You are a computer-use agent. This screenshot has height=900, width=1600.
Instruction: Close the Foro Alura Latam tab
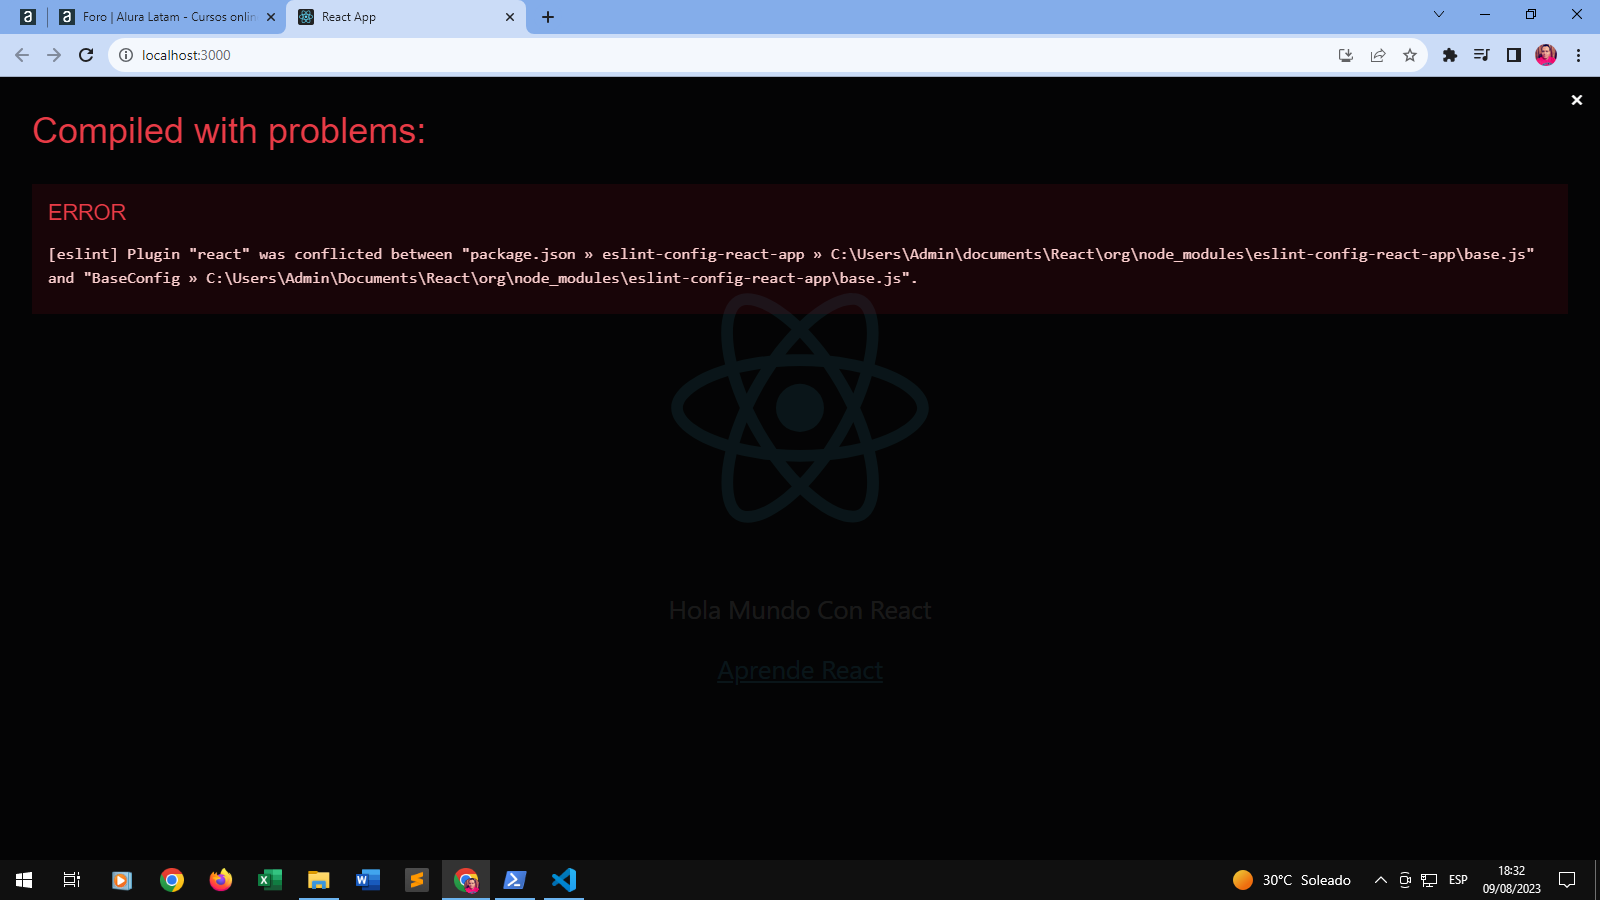click(271, 17)
